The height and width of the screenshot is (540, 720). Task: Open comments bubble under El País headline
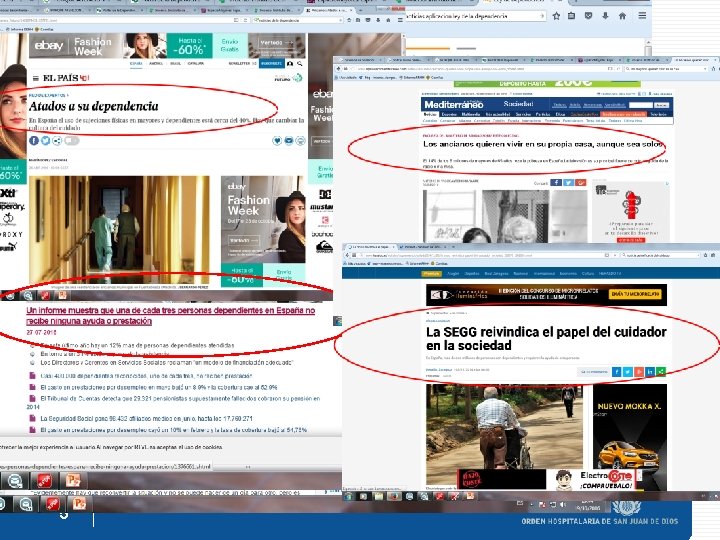pos(72,141)
